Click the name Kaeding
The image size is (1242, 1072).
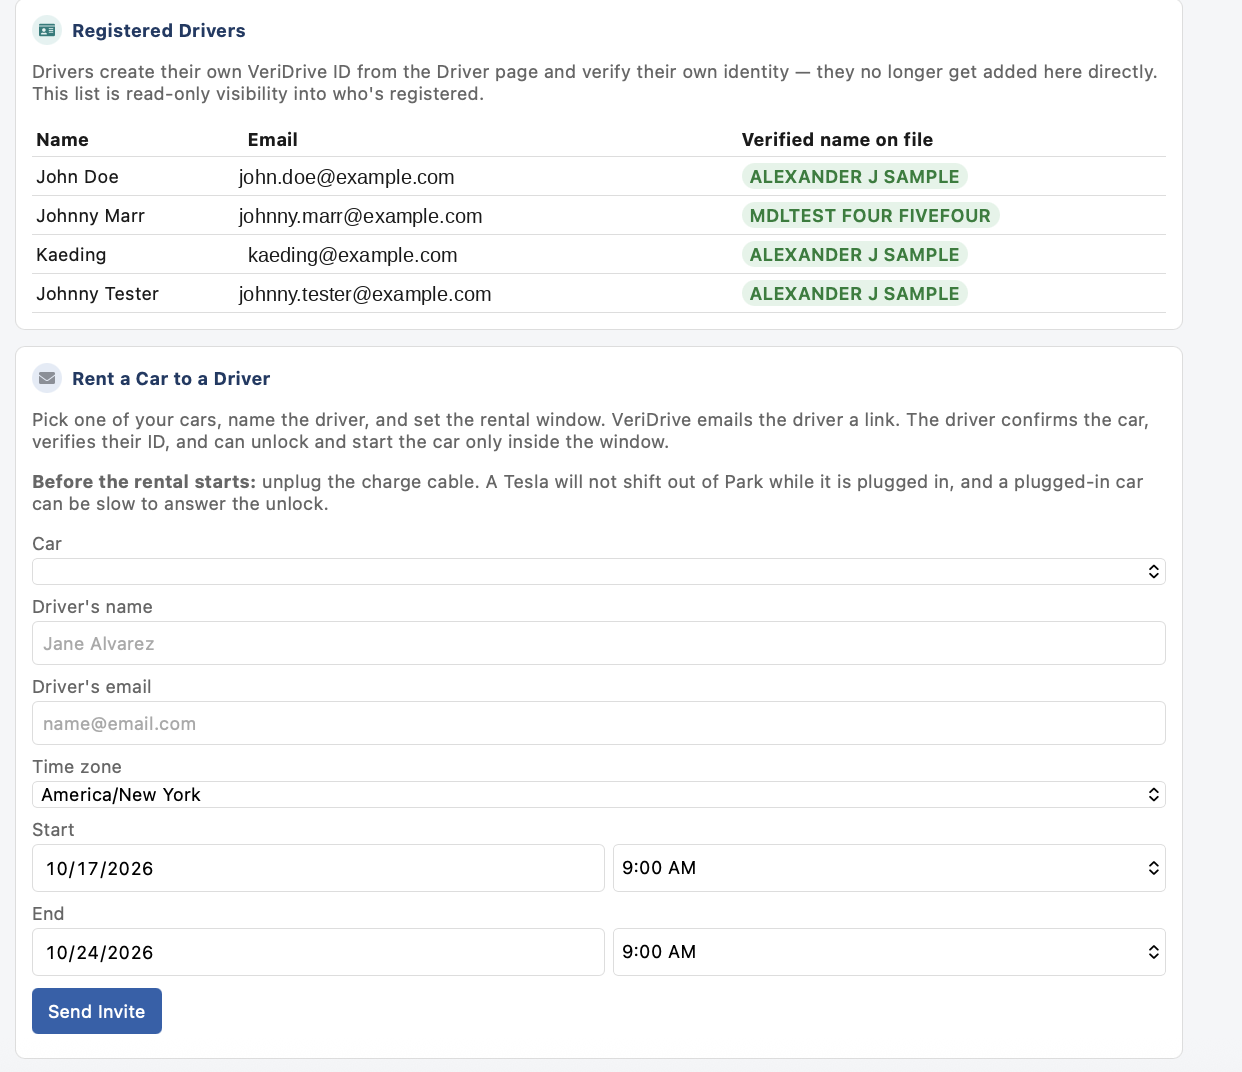71,255
